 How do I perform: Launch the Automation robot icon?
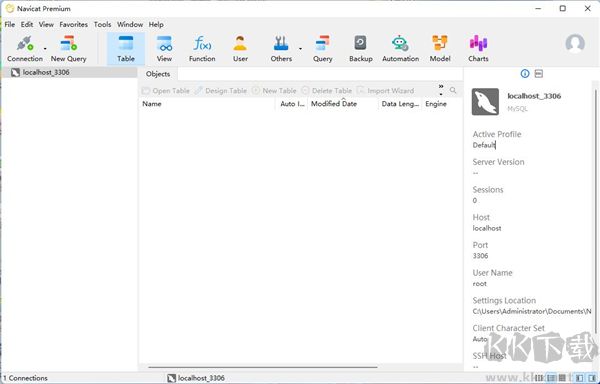(x=400, y=49)
